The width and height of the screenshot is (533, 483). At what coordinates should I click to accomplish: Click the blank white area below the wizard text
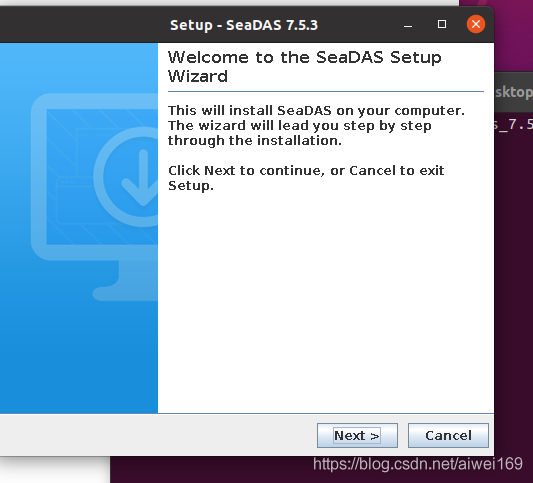click(x=326, y=303)
